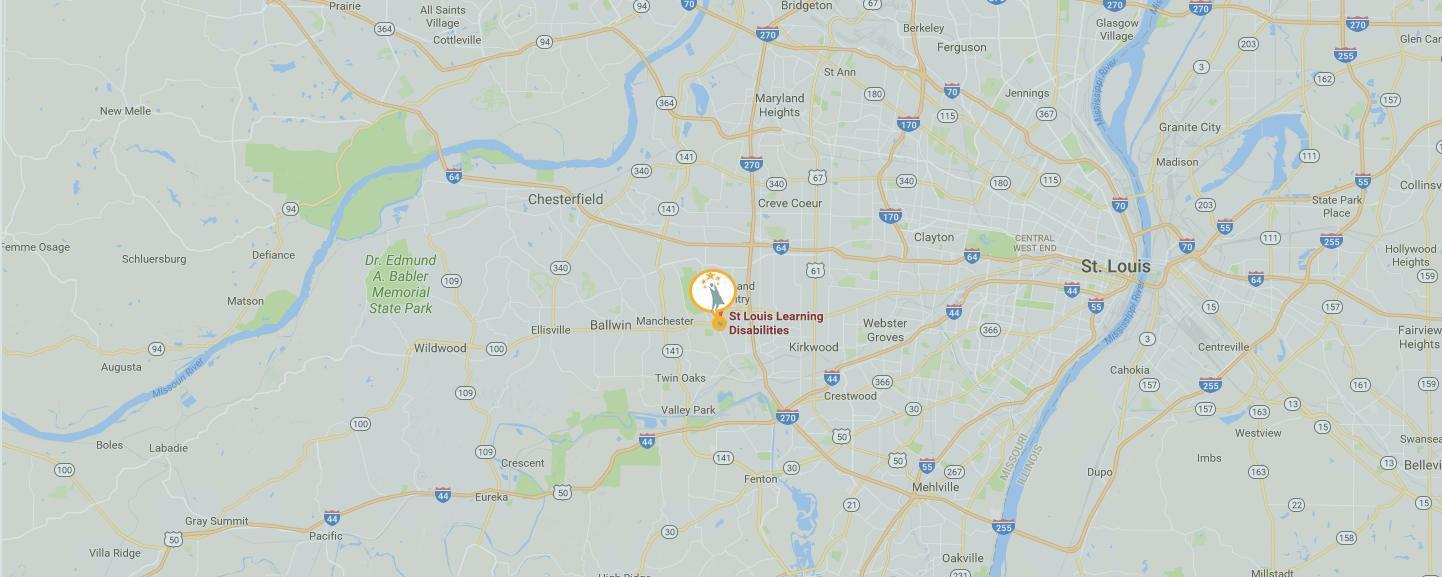Select the Chesterfield city label

click(565, 199)
